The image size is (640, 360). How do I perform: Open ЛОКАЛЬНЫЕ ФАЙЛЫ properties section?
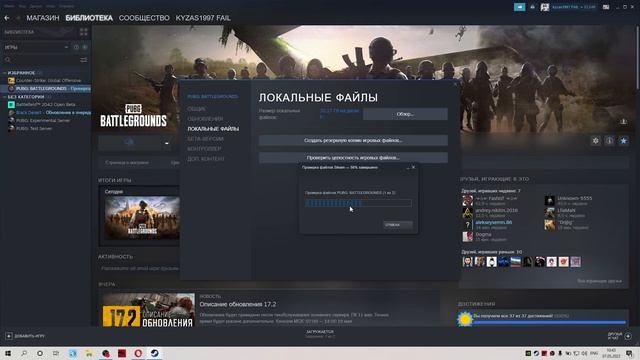tap(213, 129)
